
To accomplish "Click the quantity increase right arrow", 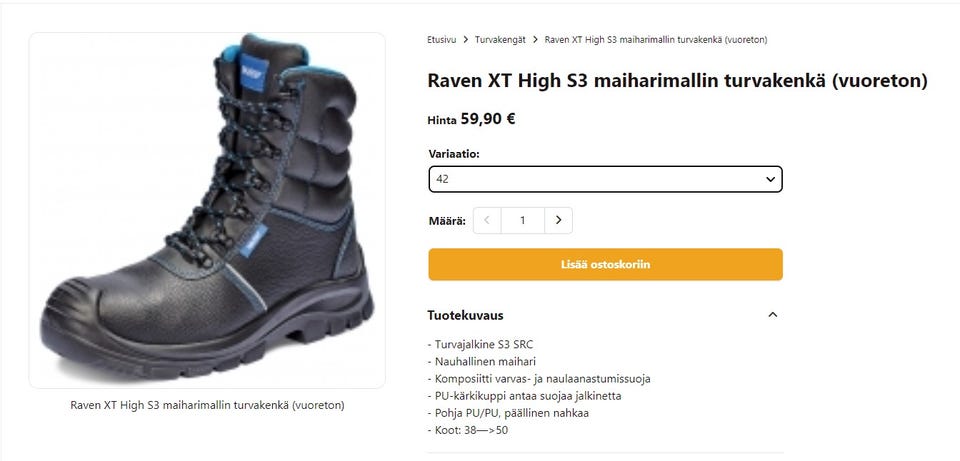I will (558, 220).
